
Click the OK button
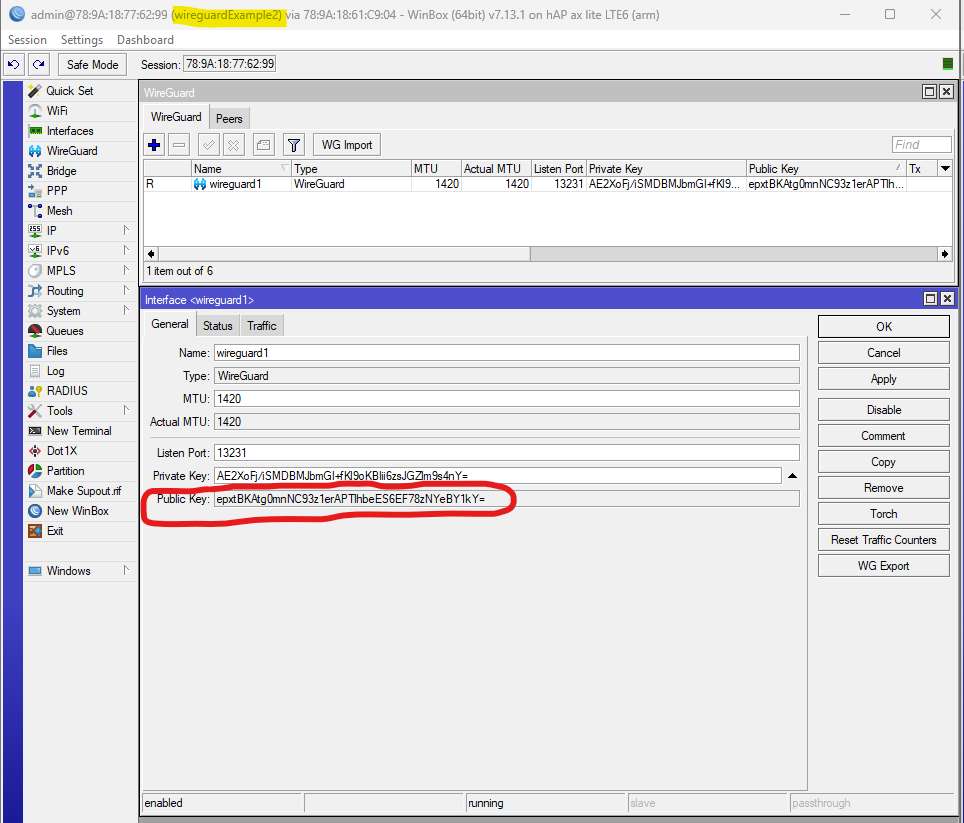(883, 326)
